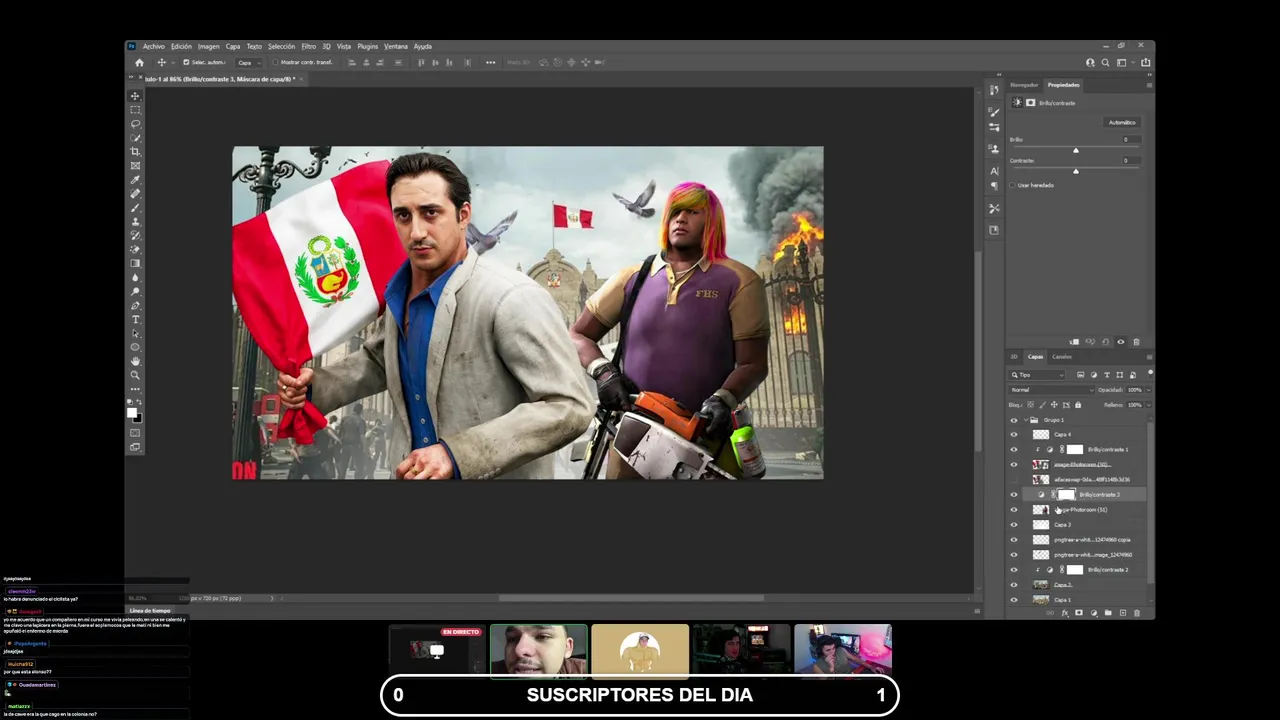Hide the Capa 1 layer
Viewport: 1280px width, 720px height.
point(1013,600)
